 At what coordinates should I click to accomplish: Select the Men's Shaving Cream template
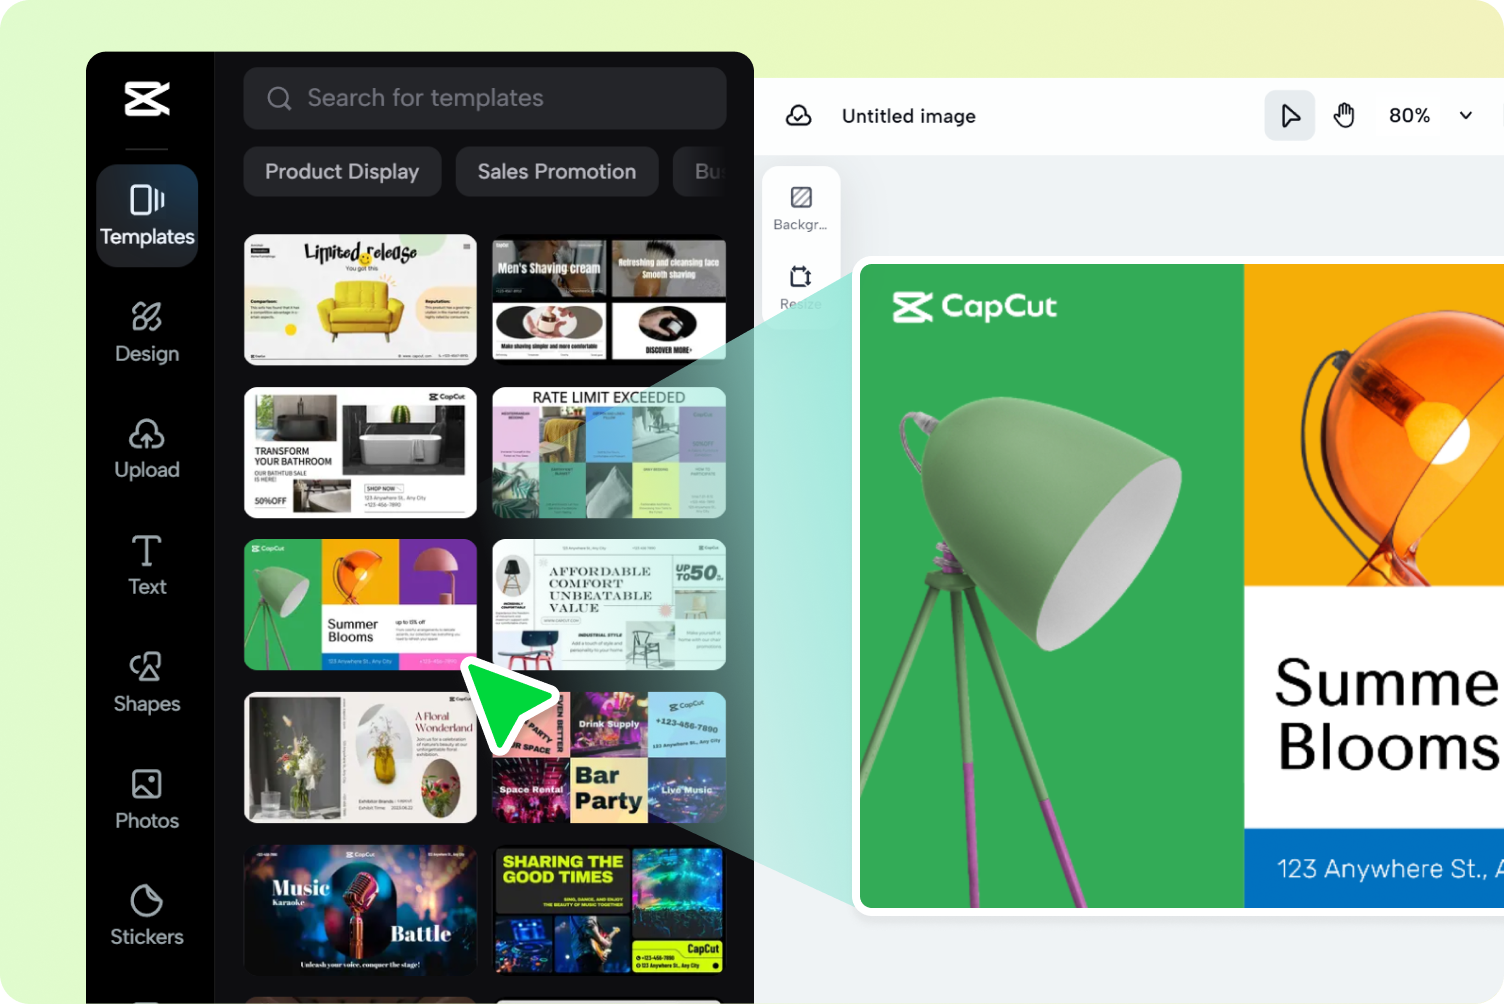tap(609, 300)
